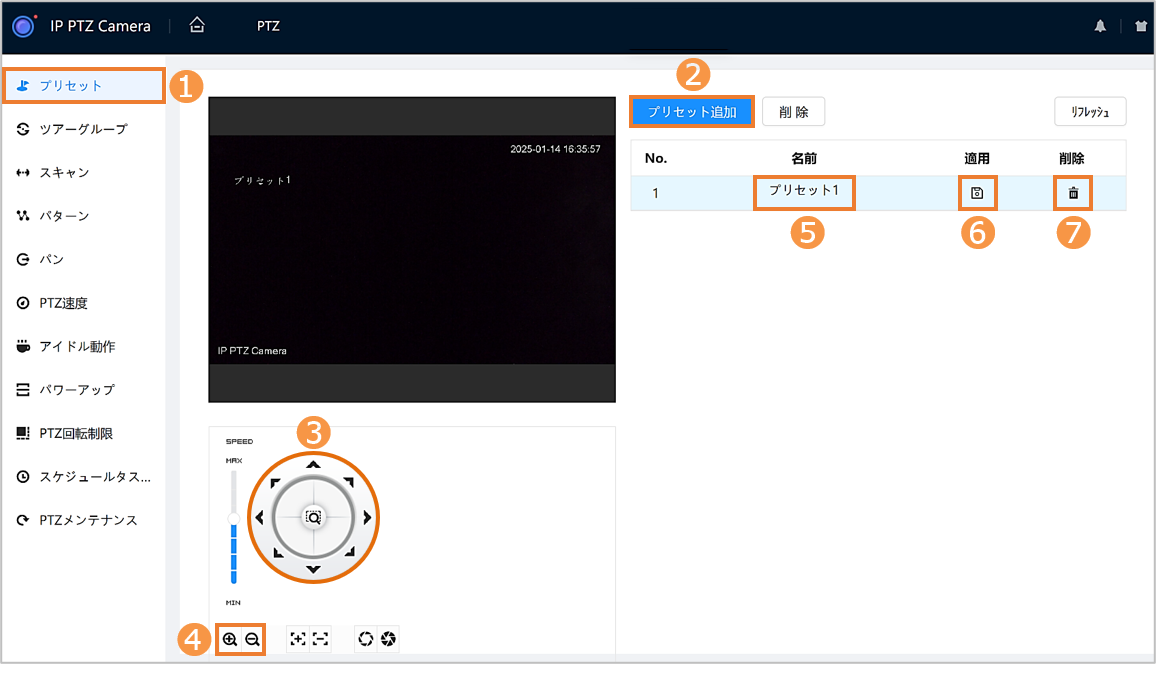Click the zoom out magnifier icon
1156x689 pixels.
click(252, 639)
